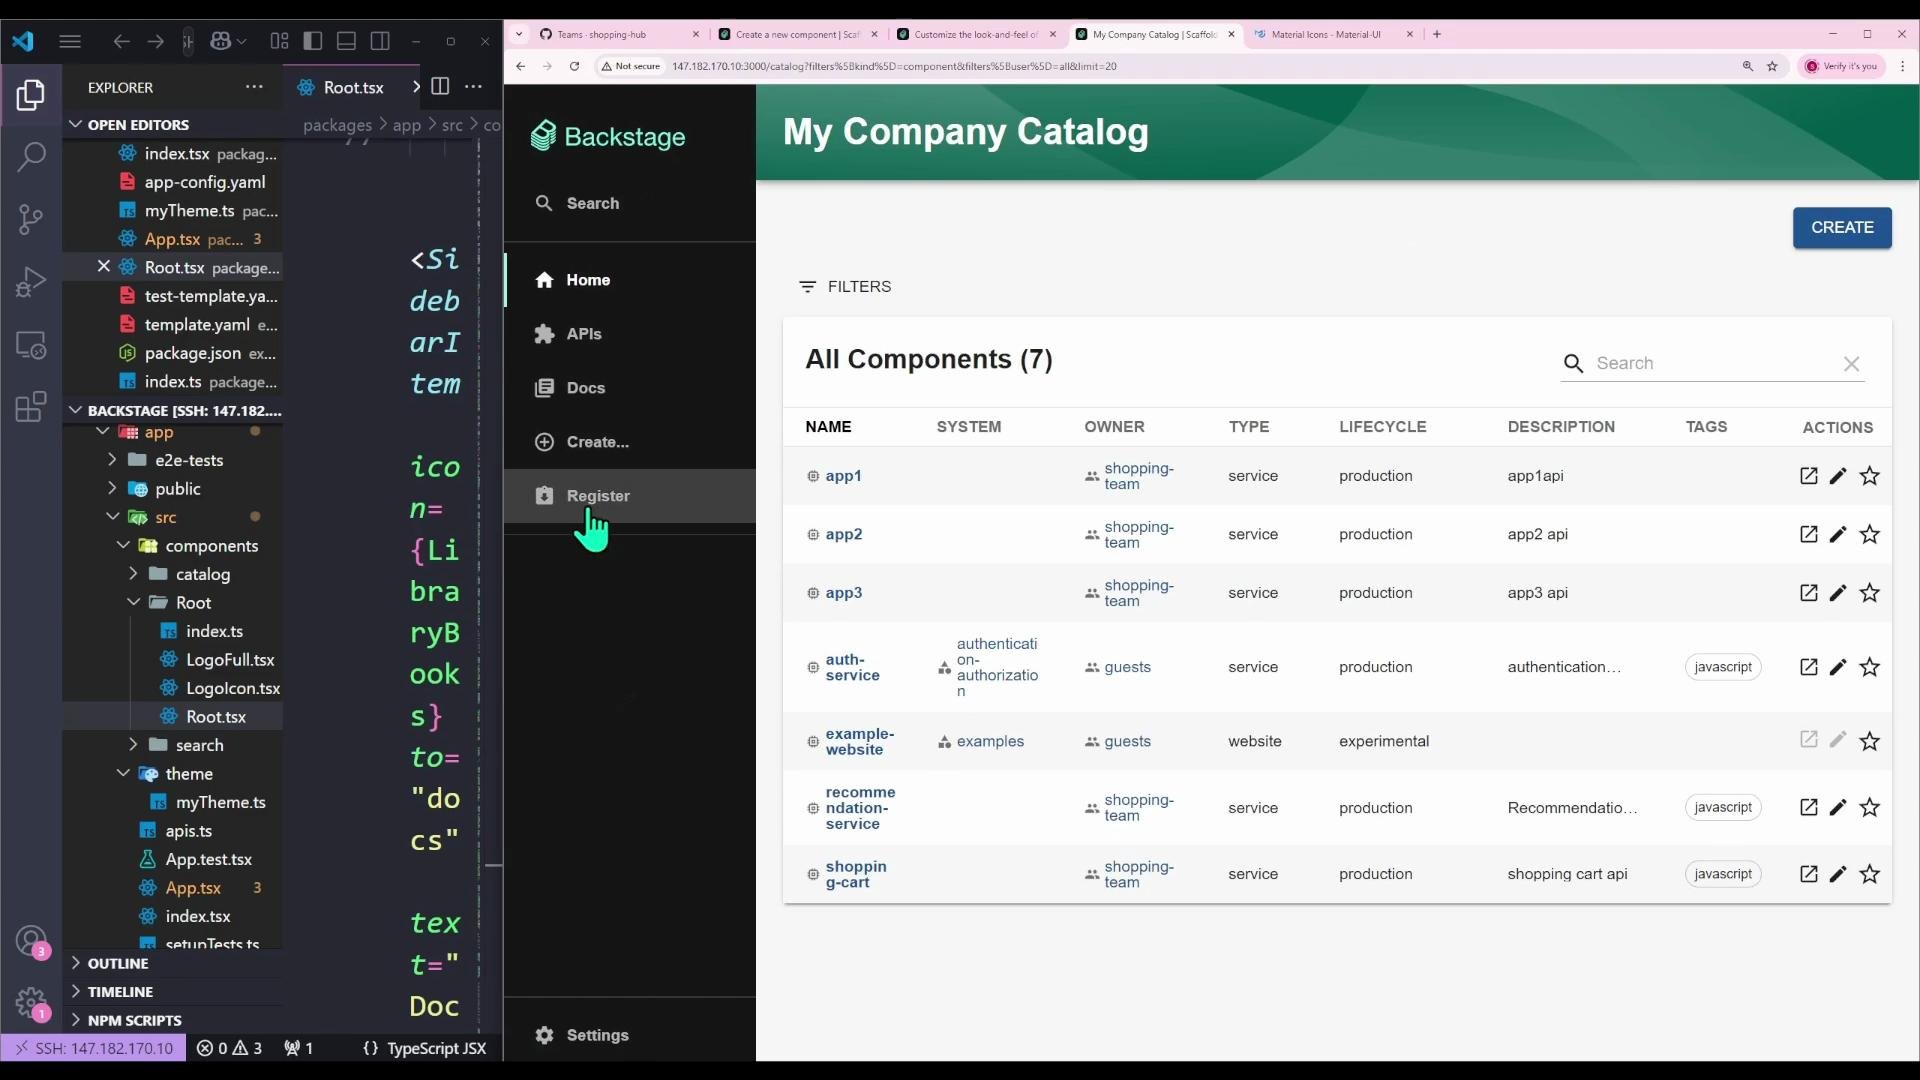Image resolution: width=1920 pixels, height=1080 pixels.
Task: Open the FILTERS panel
Action: pos(845,287)
